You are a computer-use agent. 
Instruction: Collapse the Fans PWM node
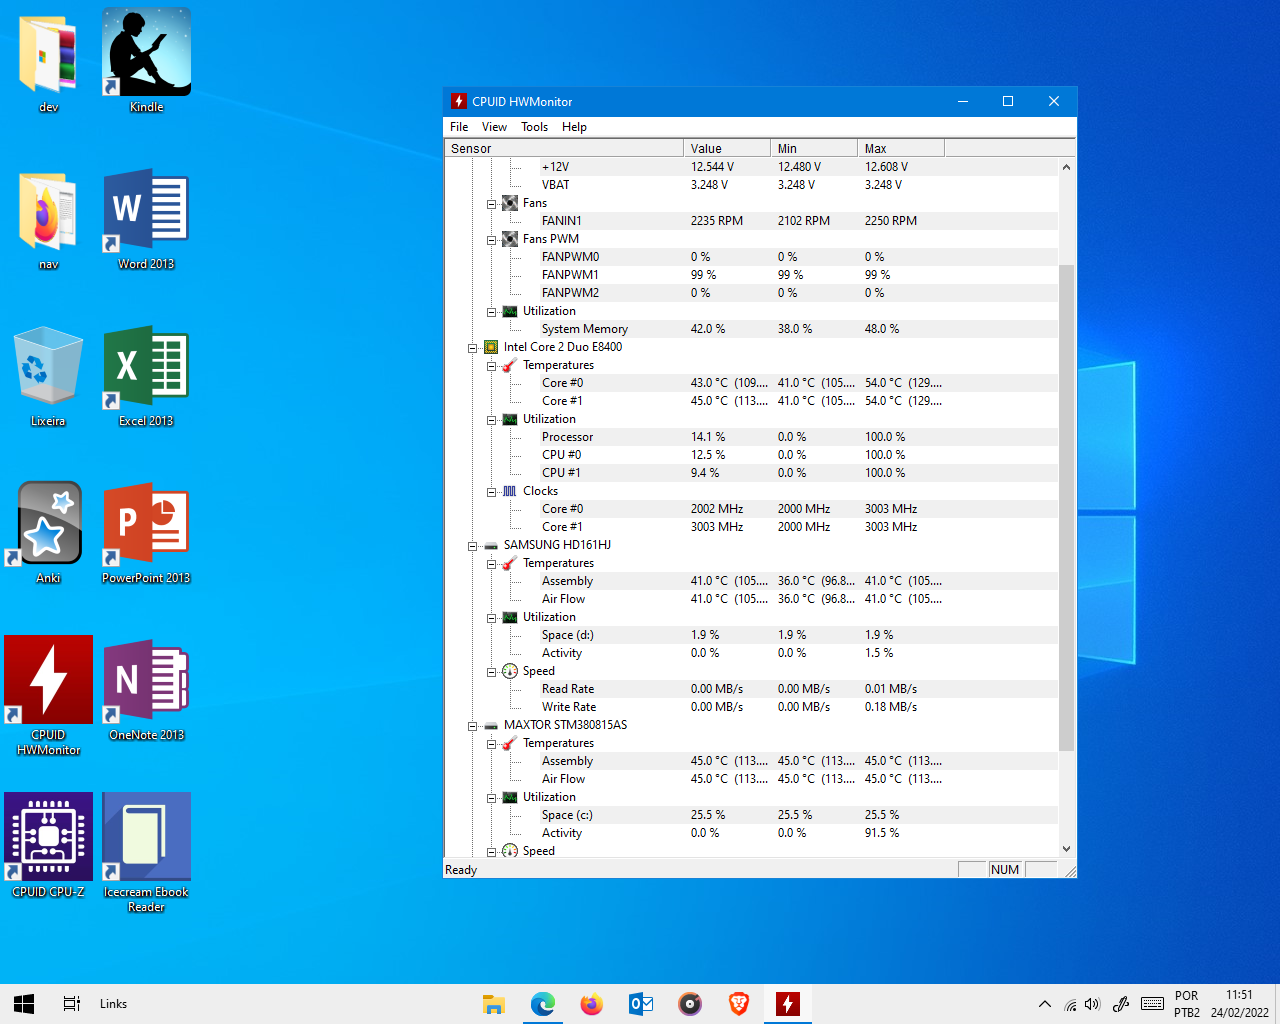tap(492, 240)
